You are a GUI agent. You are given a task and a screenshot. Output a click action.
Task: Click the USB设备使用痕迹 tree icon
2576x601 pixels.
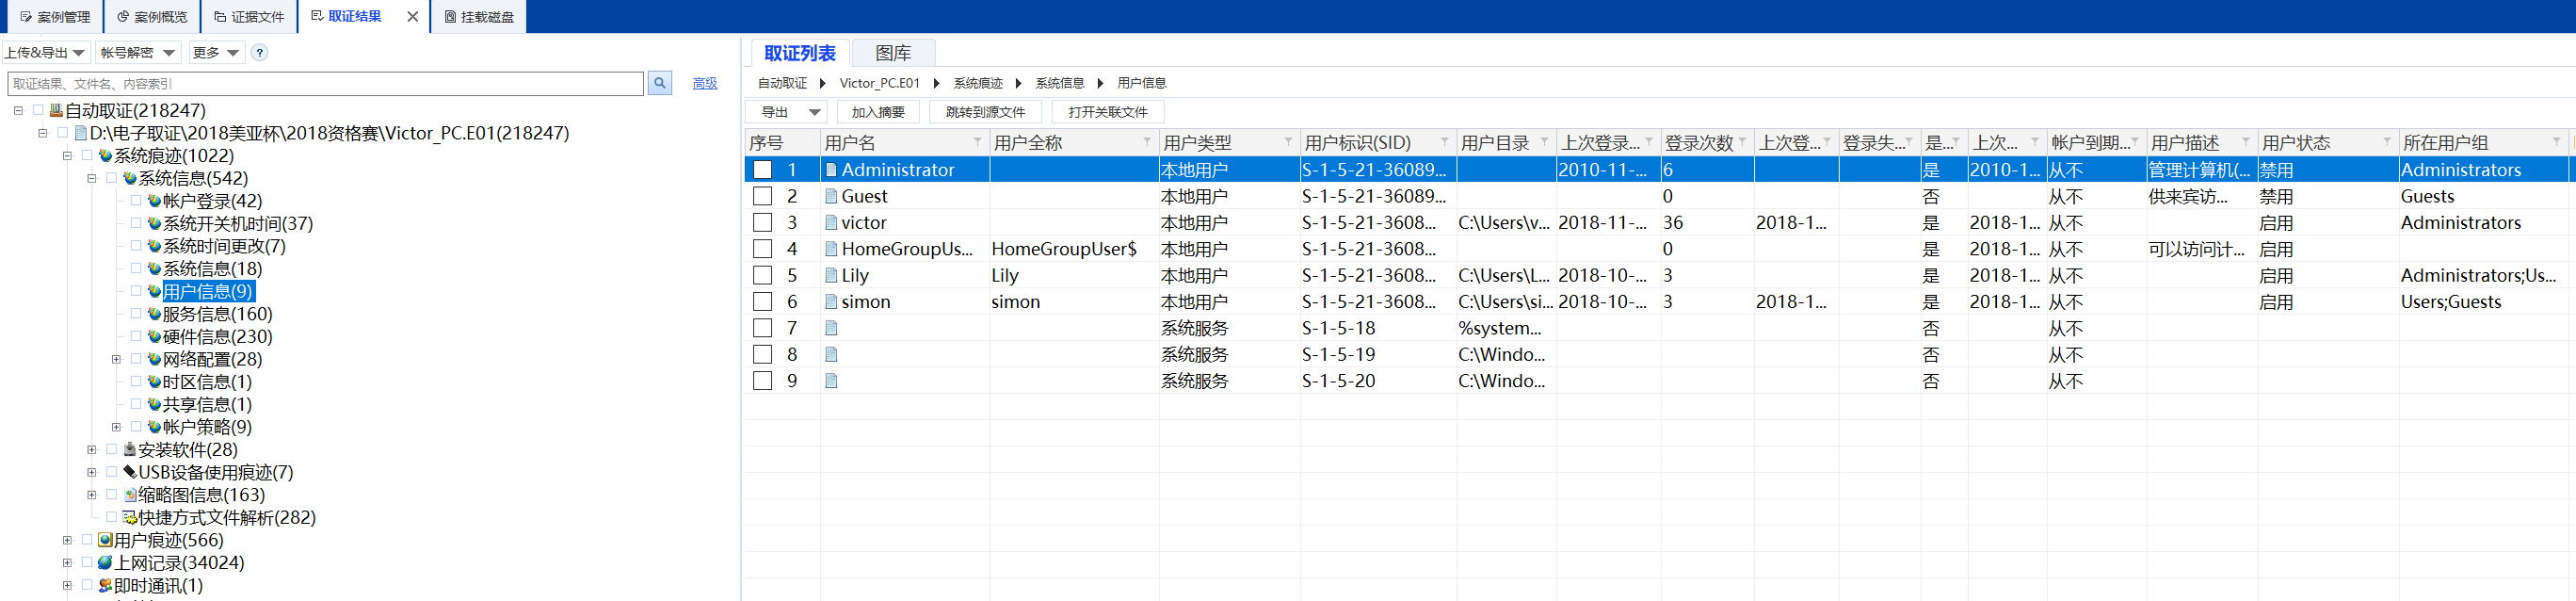130,472
